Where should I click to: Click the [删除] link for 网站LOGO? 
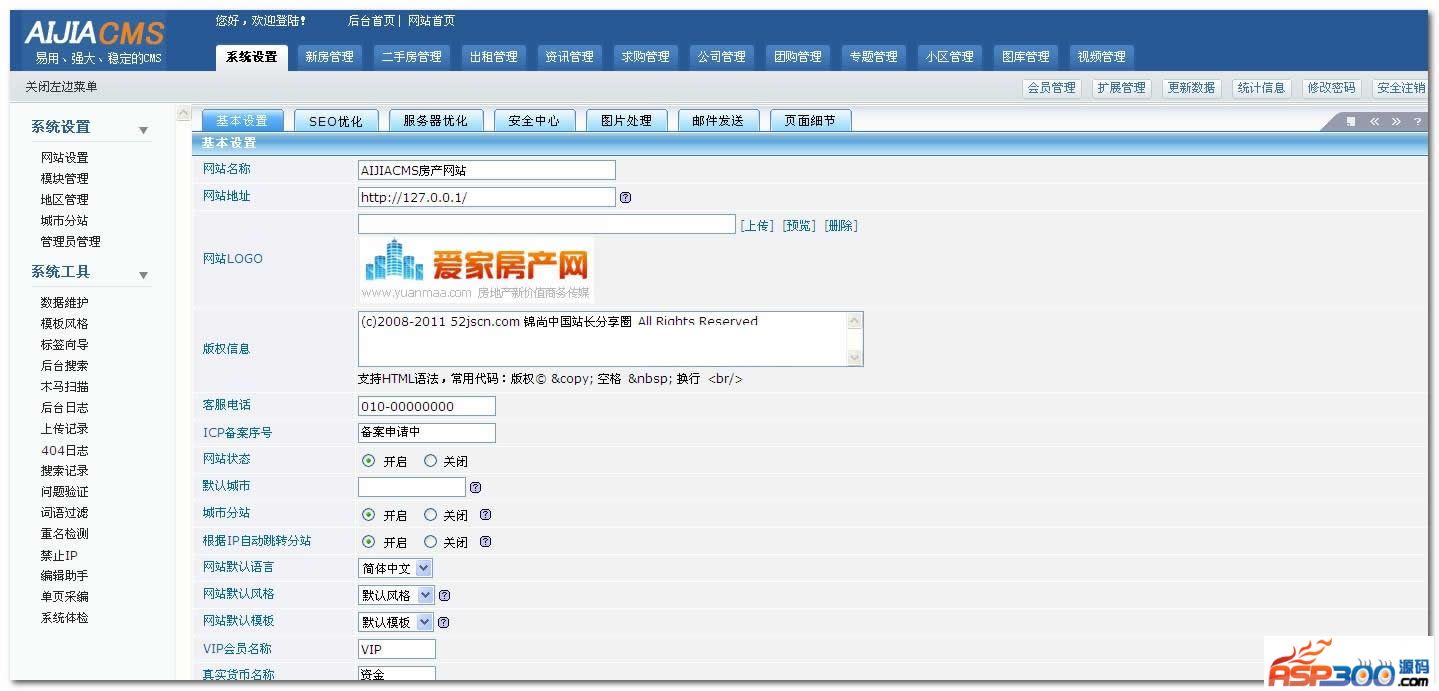(841, 226)
